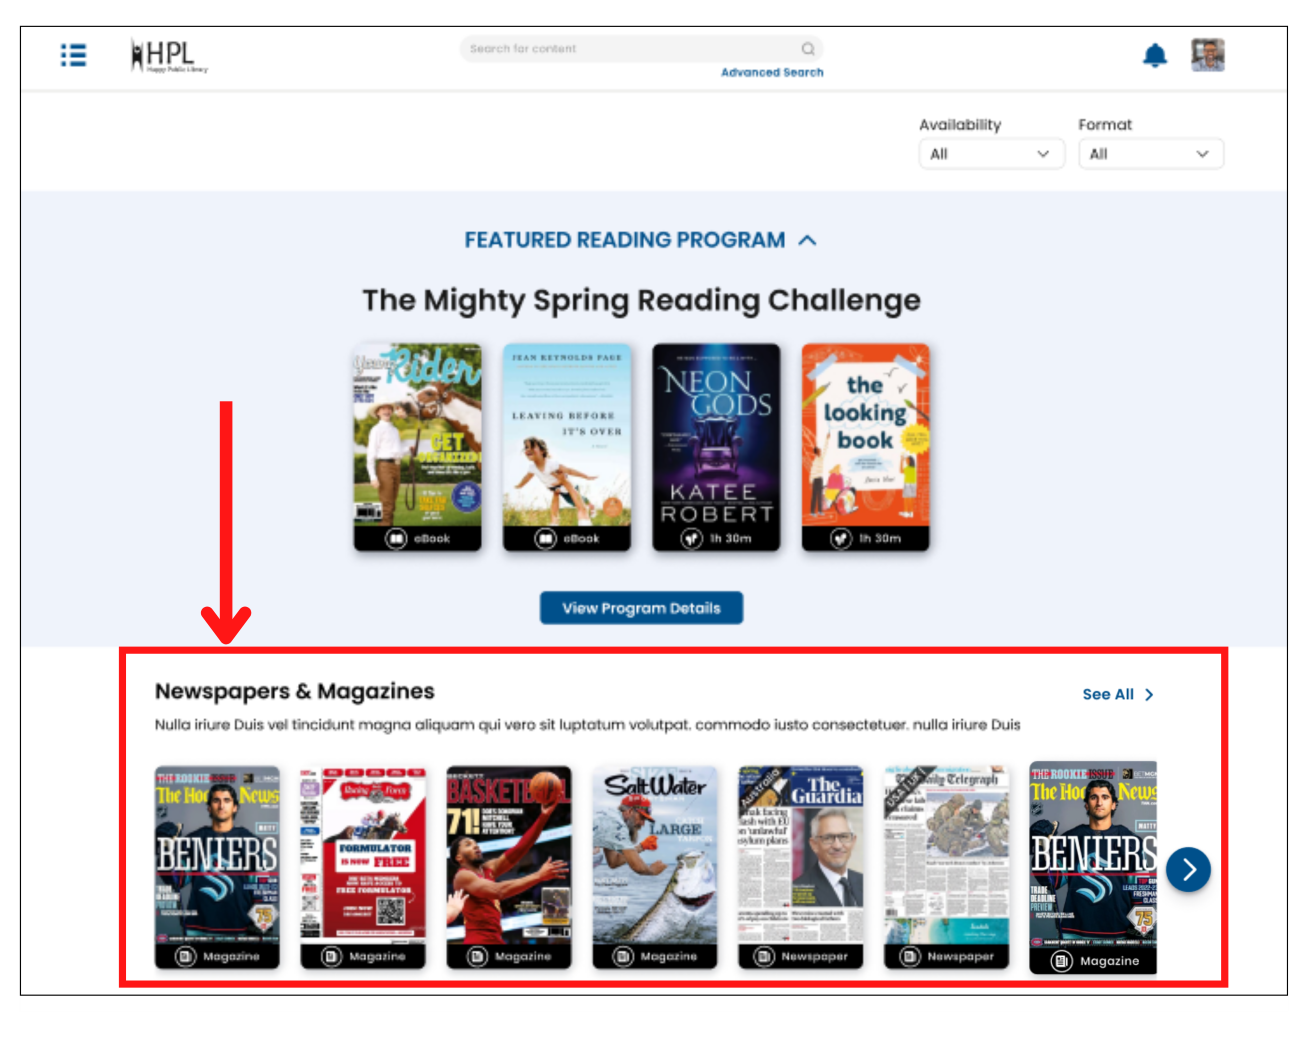Viewport: 1310px width, 1037px height.
Task: Open the Format dropdown
Action: [1150, 154]
